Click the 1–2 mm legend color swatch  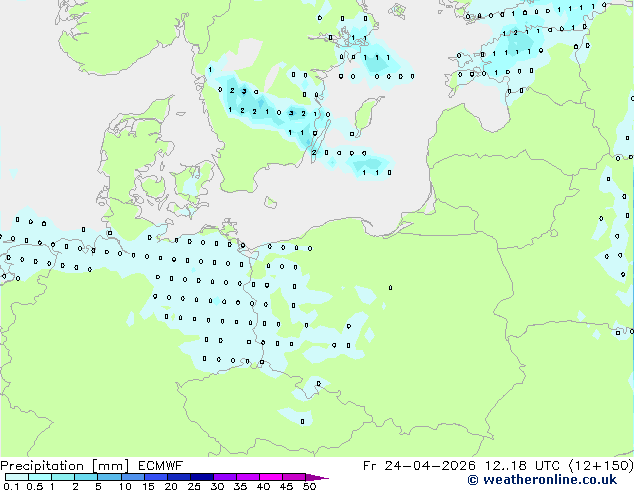click(x=63, y=477)
